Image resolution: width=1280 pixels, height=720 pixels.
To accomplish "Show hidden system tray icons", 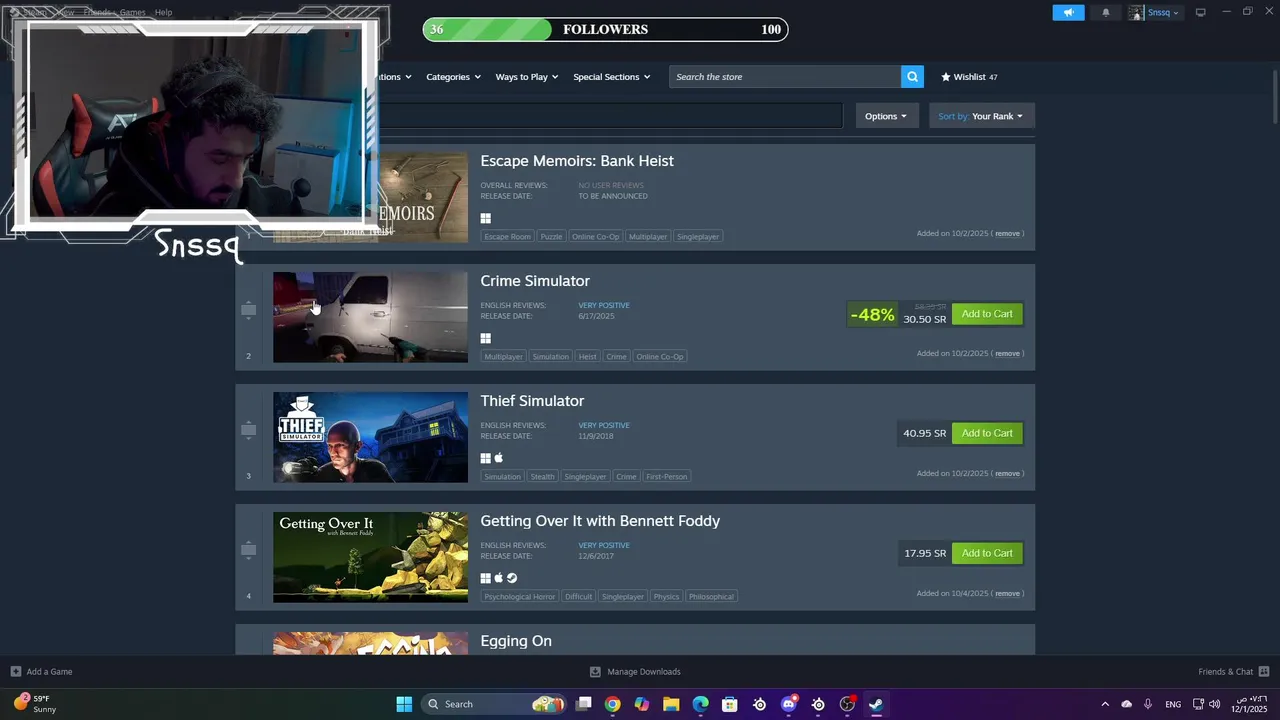I will tap(1105, 704).
